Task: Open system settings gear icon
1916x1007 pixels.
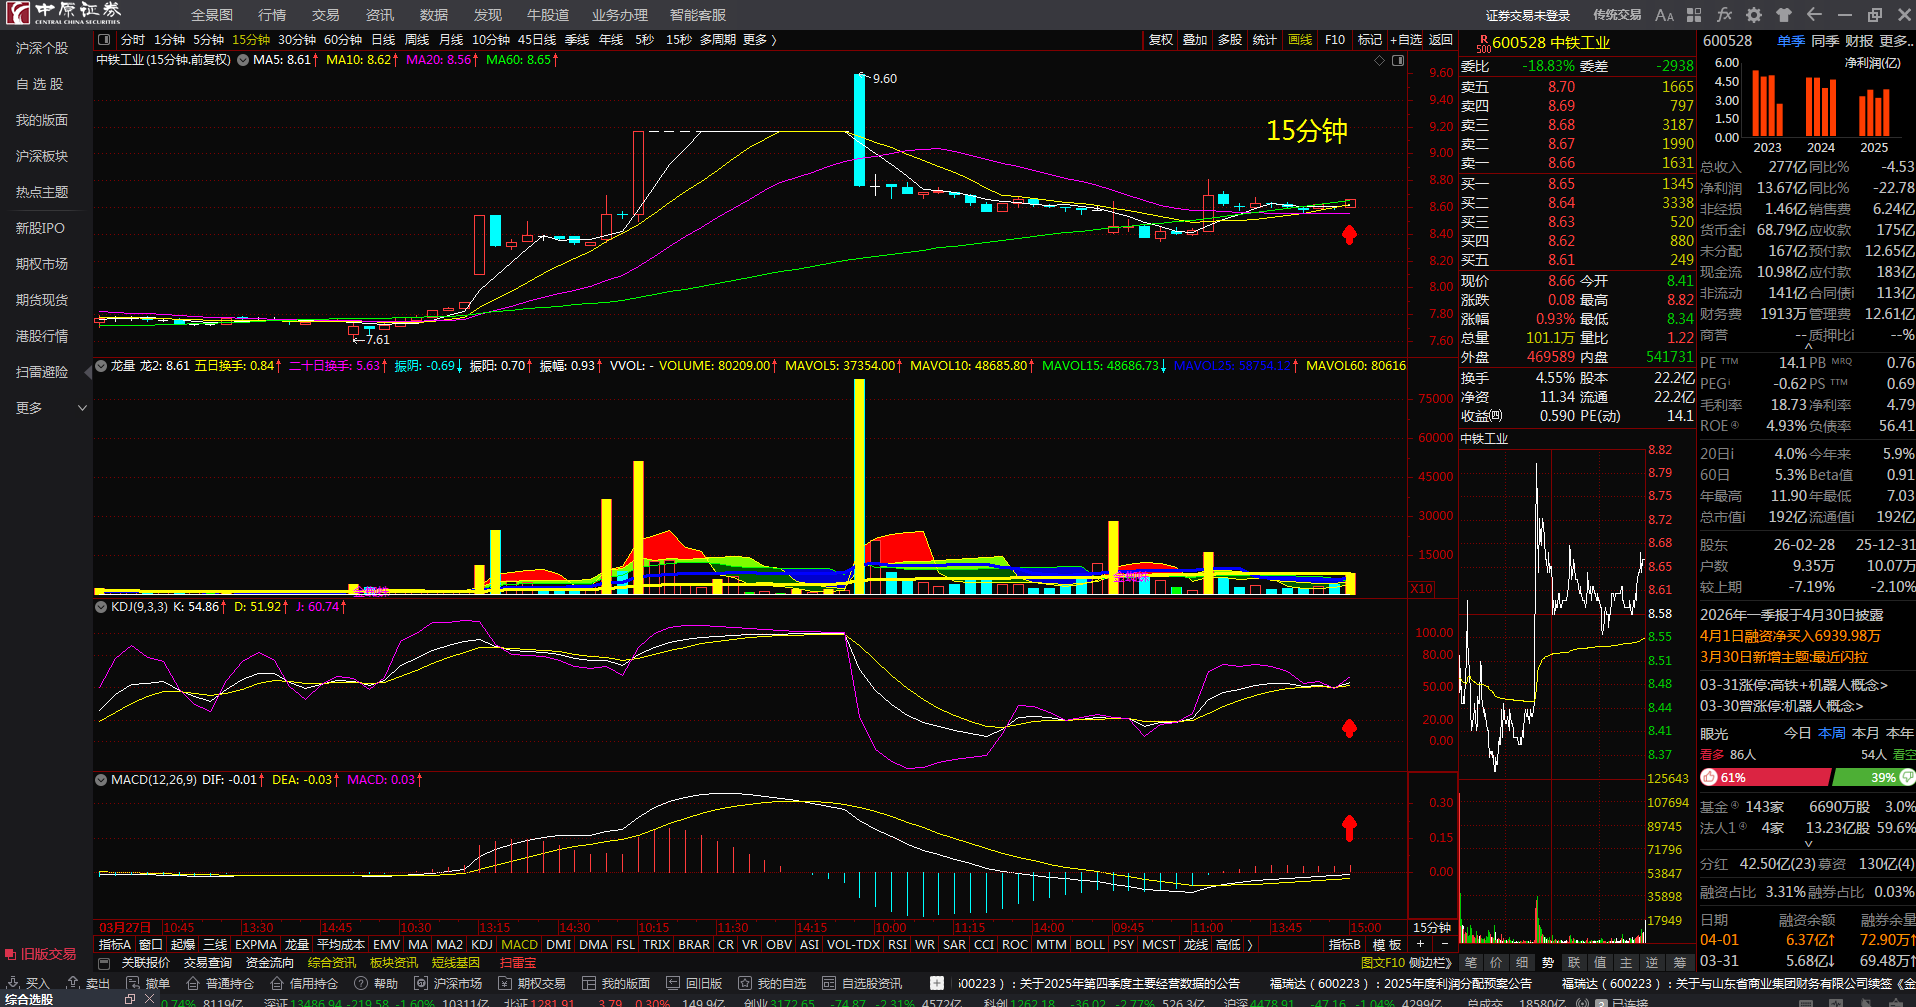Action: click(1754, 15)
